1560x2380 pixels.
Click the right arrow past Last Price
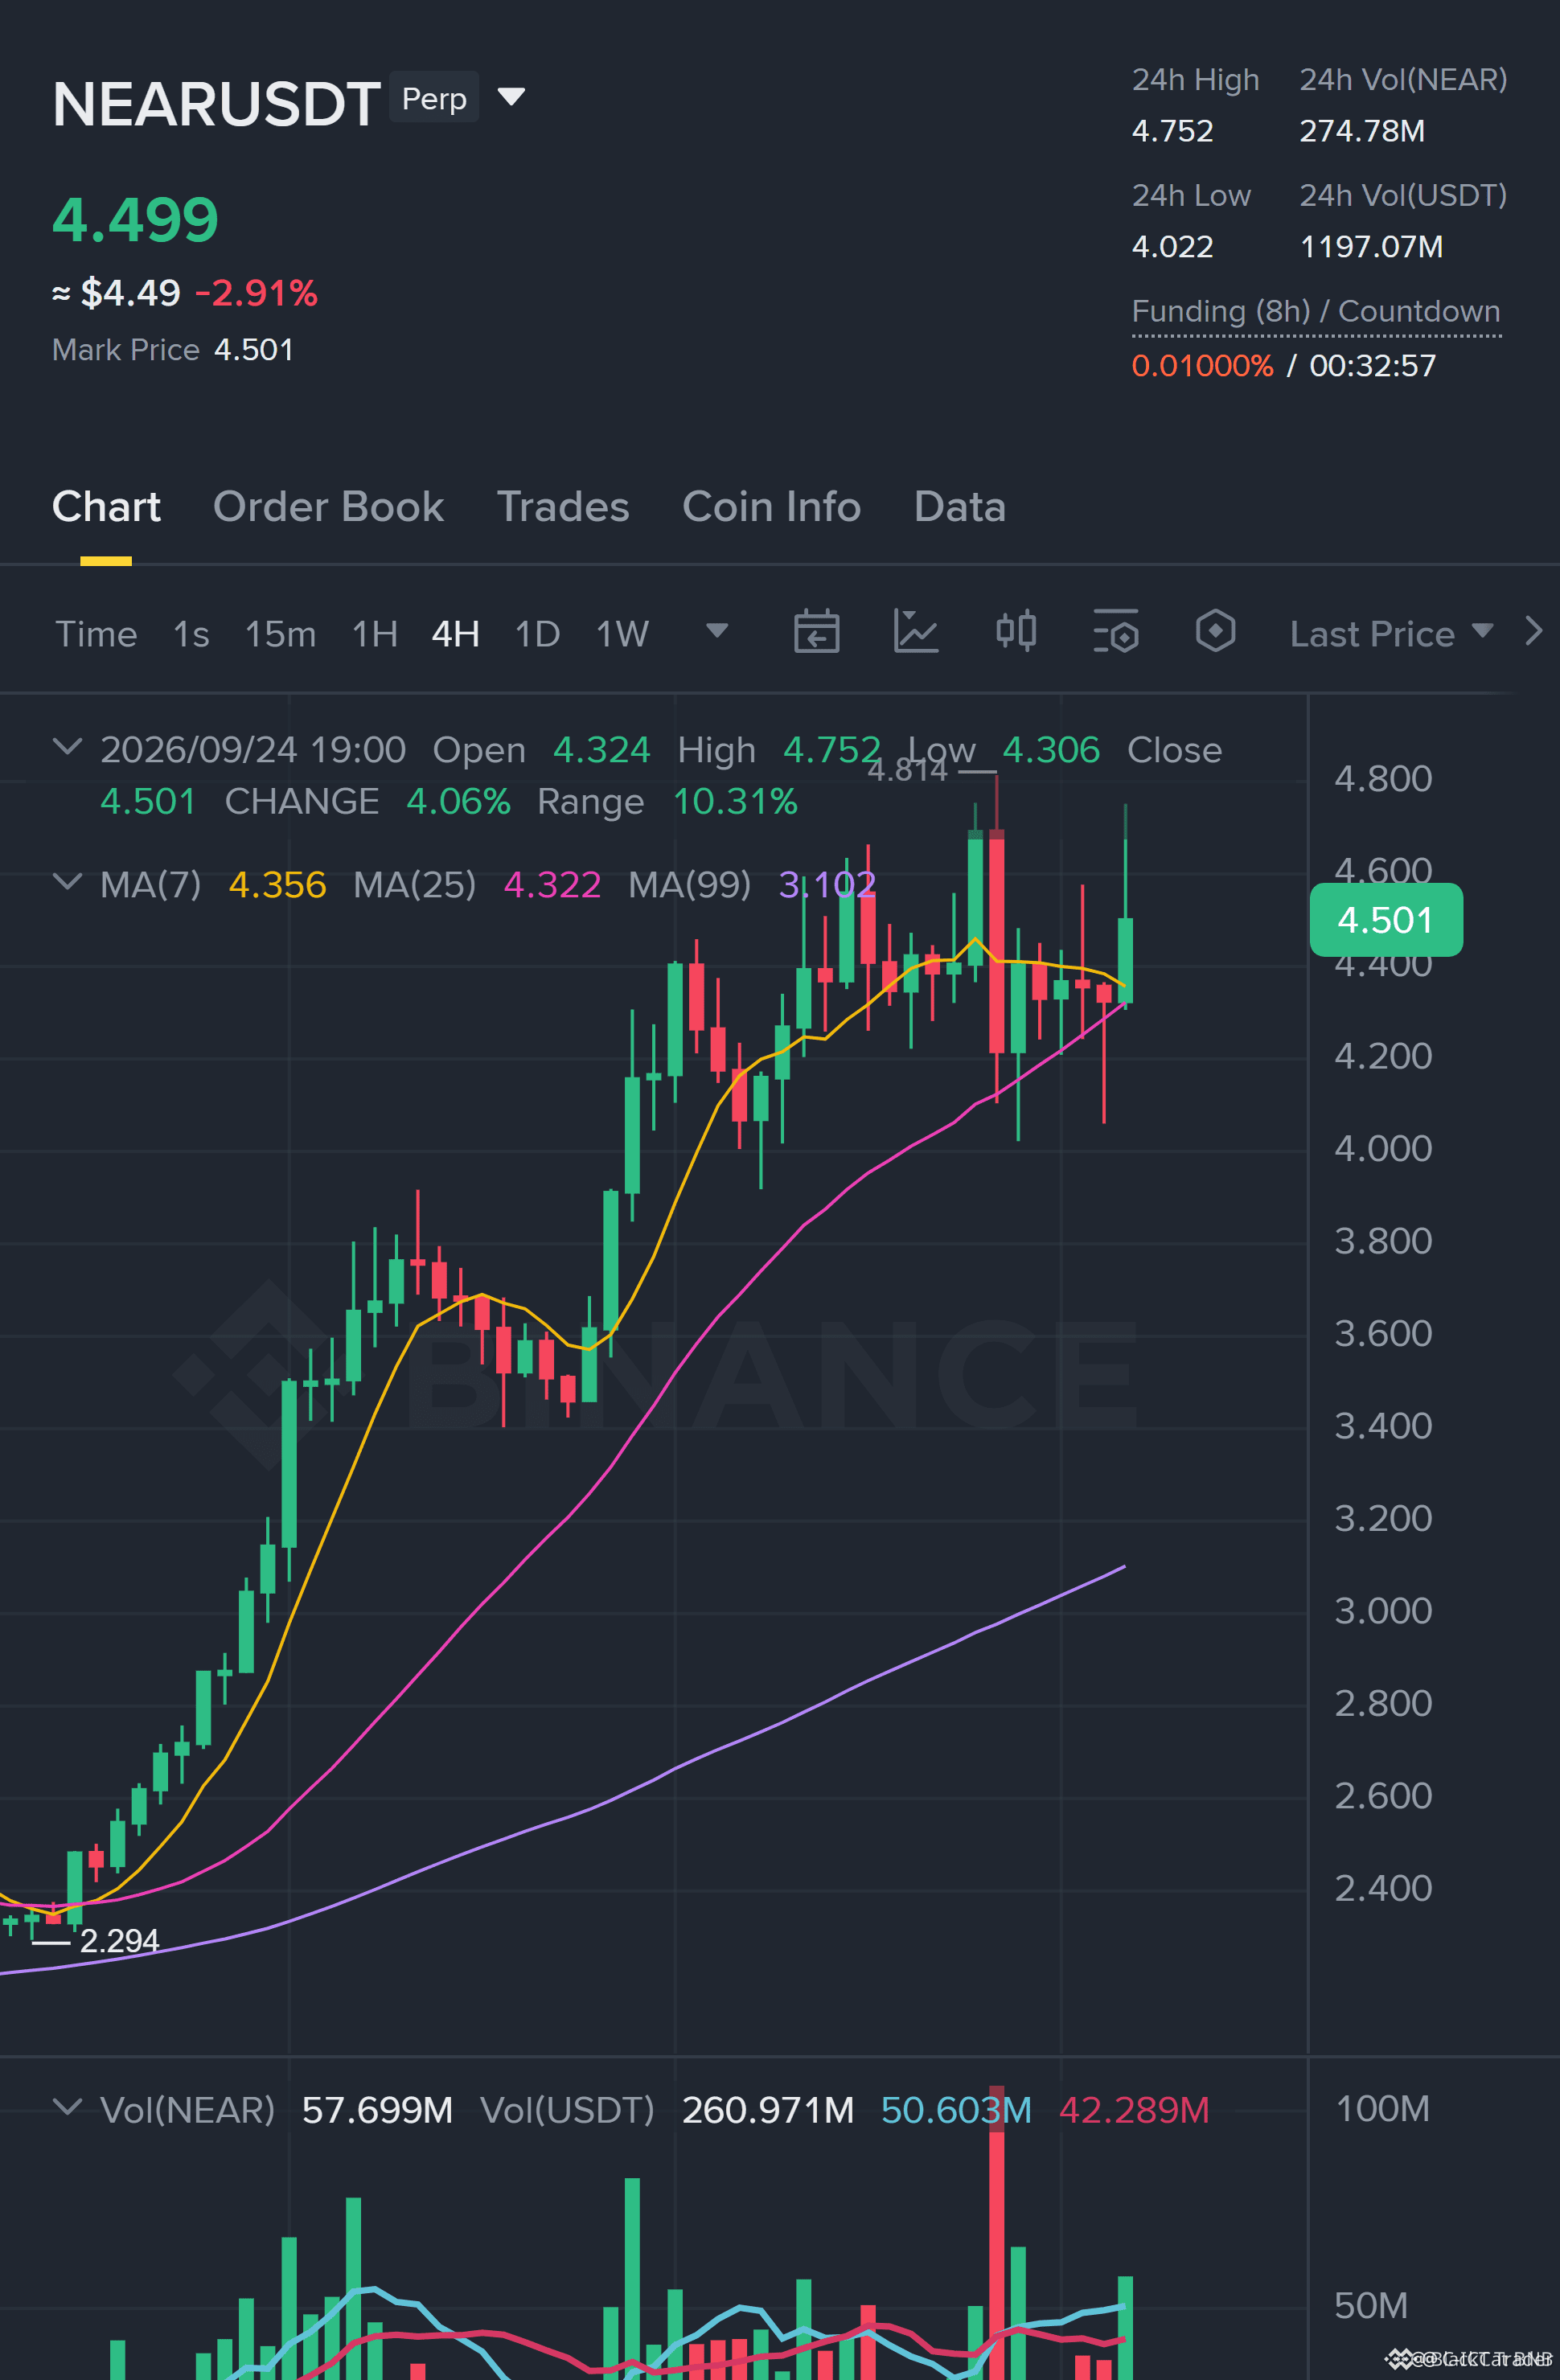[x=1533, y=631]
